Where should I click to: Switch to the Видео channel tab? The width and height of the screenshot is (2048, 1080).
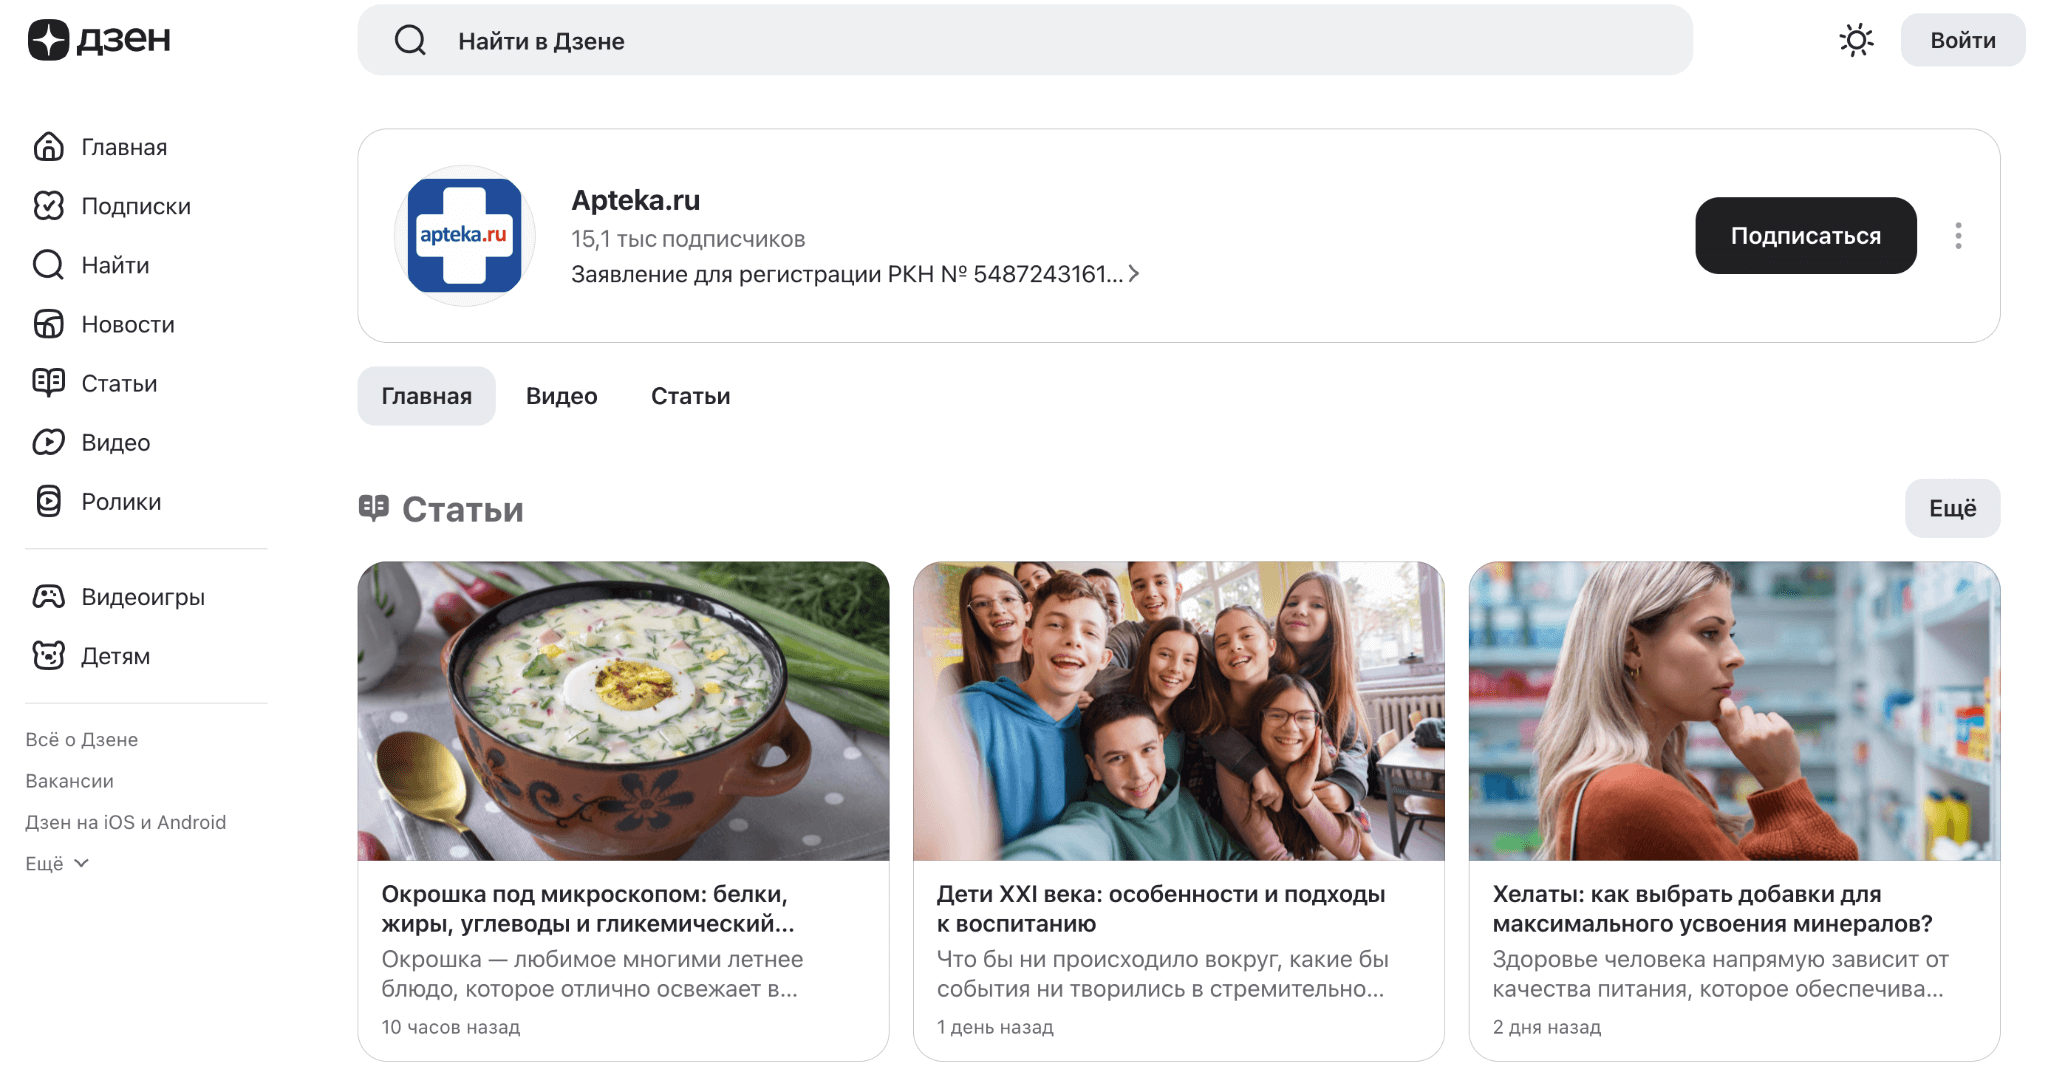point(561,396)
